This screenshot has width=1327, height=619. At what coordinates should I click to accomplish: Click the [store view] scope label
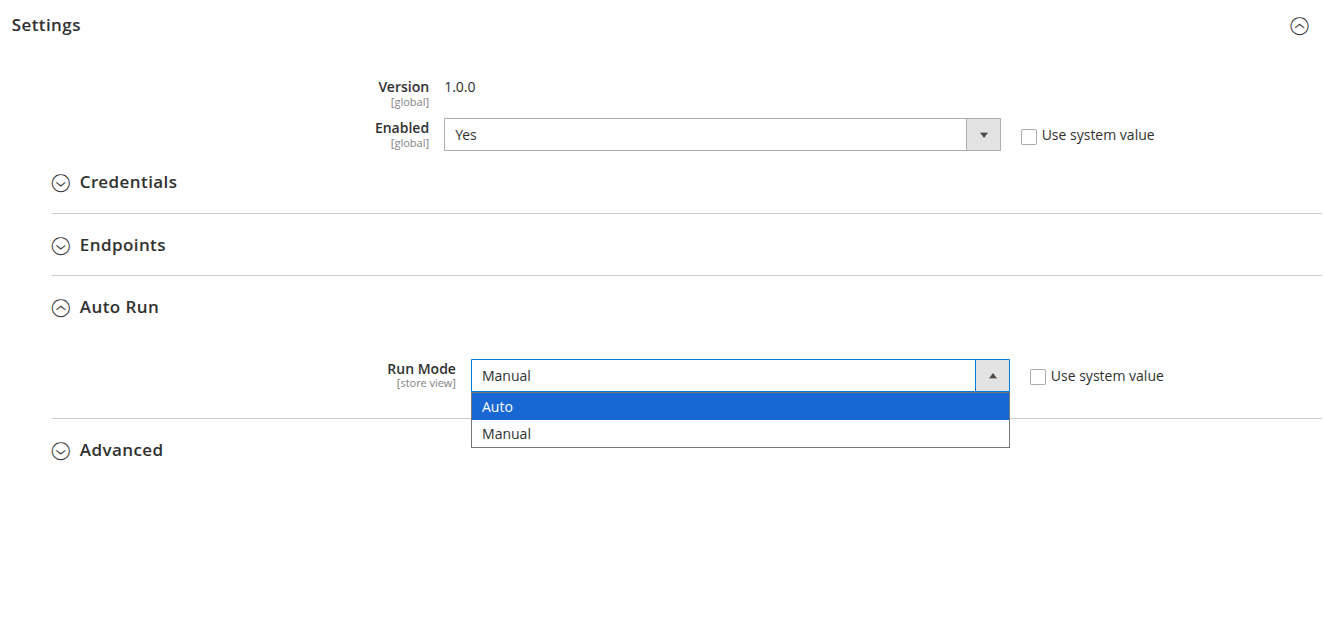coord(426,383)
